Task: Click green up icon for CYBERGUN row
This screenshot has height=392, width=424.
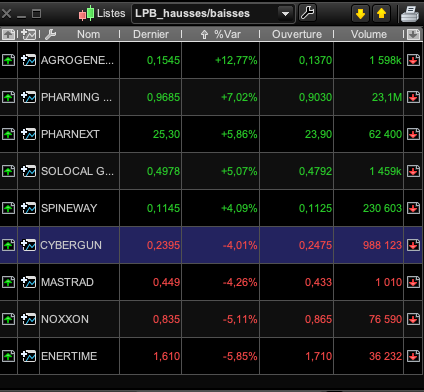Action: [x=9, y=245]
